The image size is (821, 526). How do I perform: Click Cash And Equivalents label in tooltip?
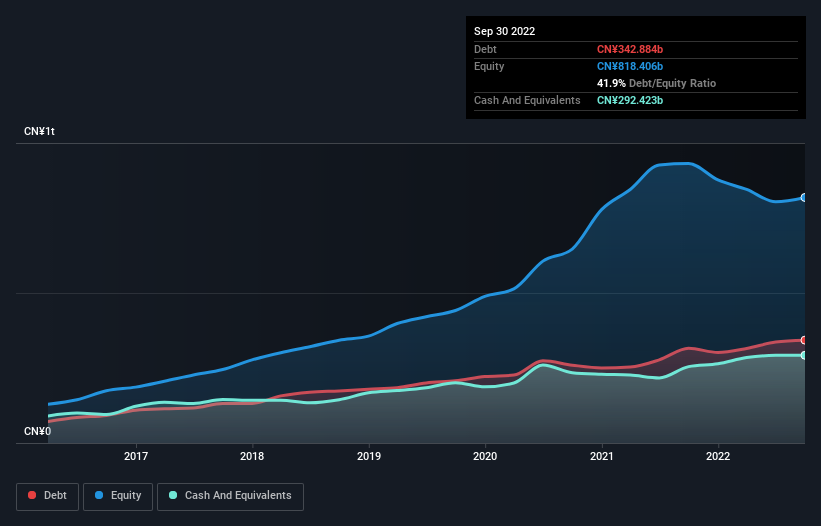click(x=527, y=100)
